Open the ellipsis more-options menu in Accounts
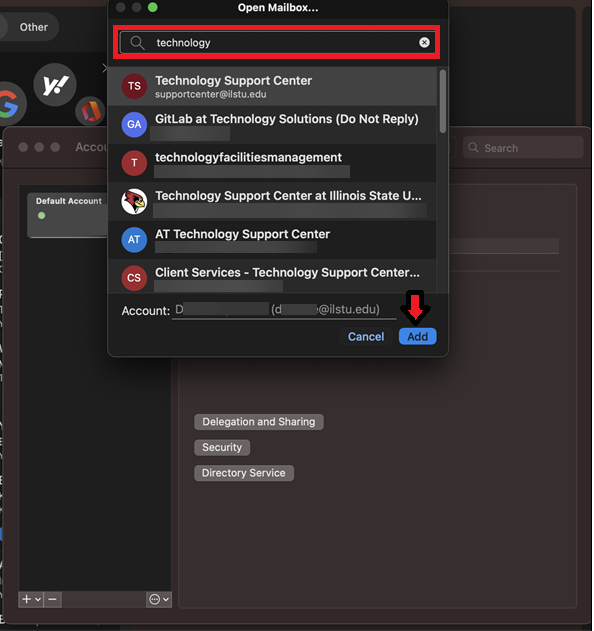 coord(159,599)
